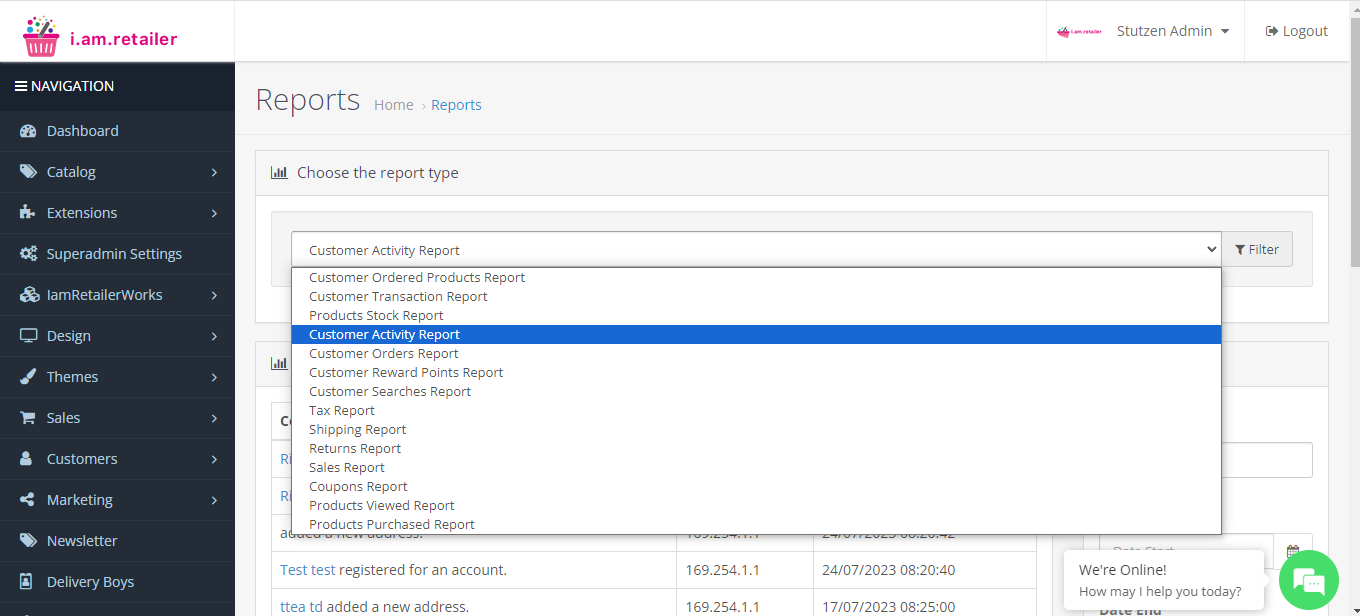The image size is (1360, 616).
Task: Open the ttea td customer link
Action: 301,607
